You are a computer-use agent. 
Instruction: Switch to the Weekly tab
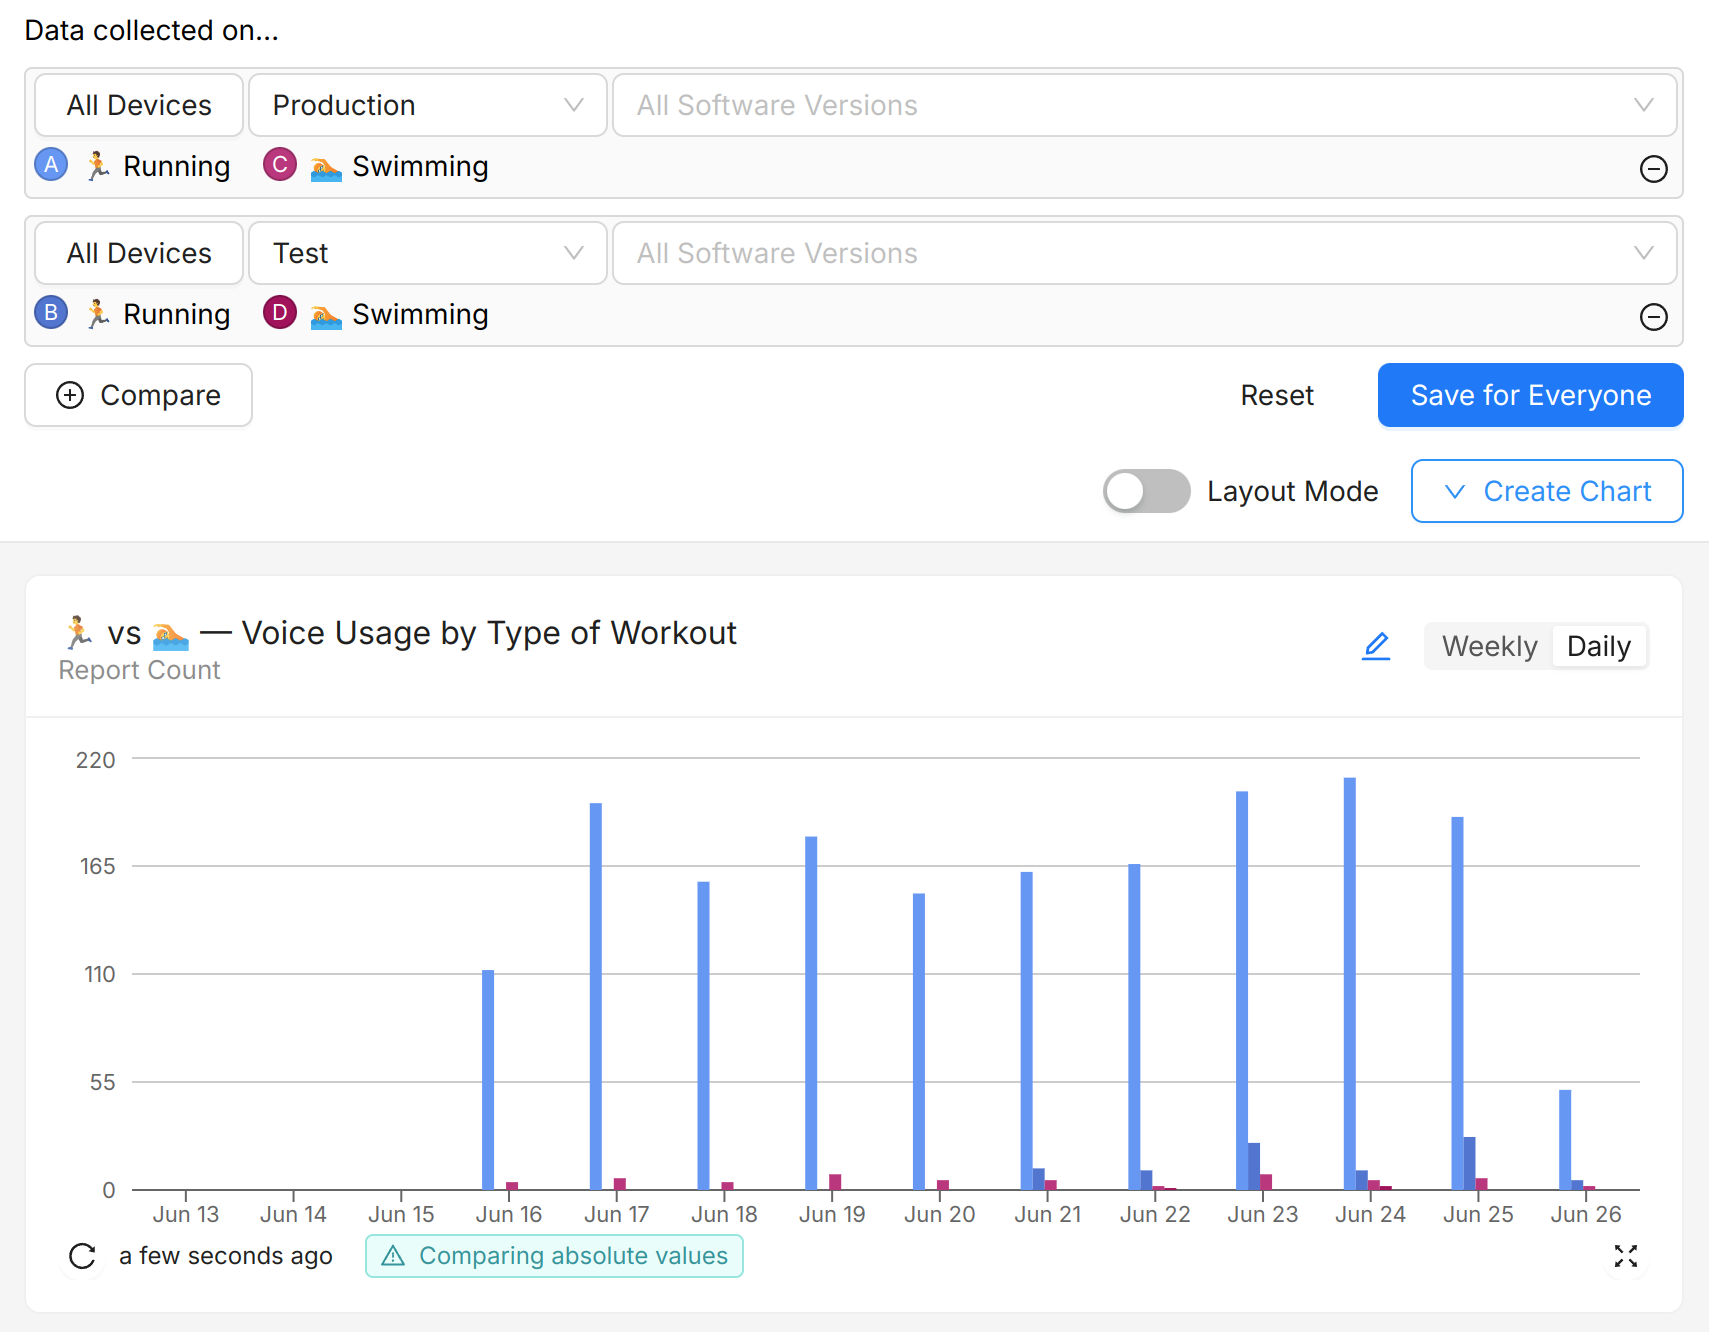[x=1489, y=646]
